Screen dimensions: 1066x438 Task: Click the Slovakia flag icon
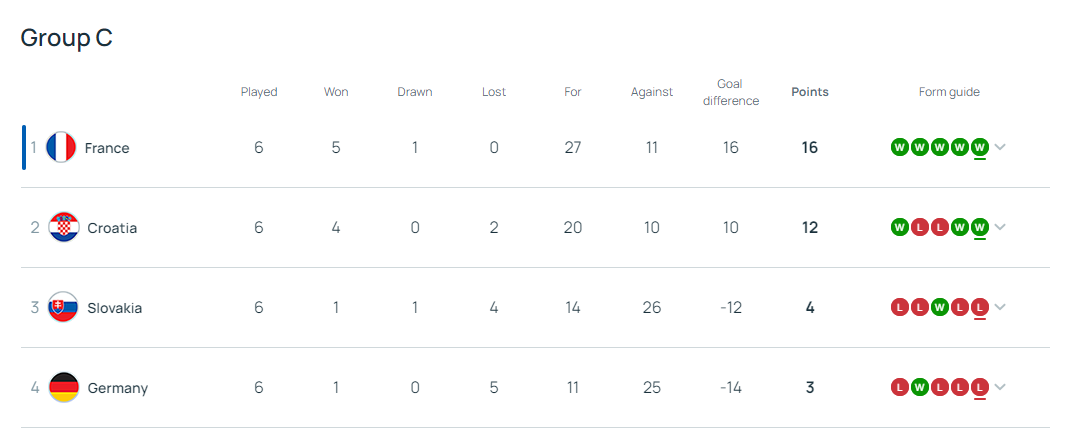64,308
